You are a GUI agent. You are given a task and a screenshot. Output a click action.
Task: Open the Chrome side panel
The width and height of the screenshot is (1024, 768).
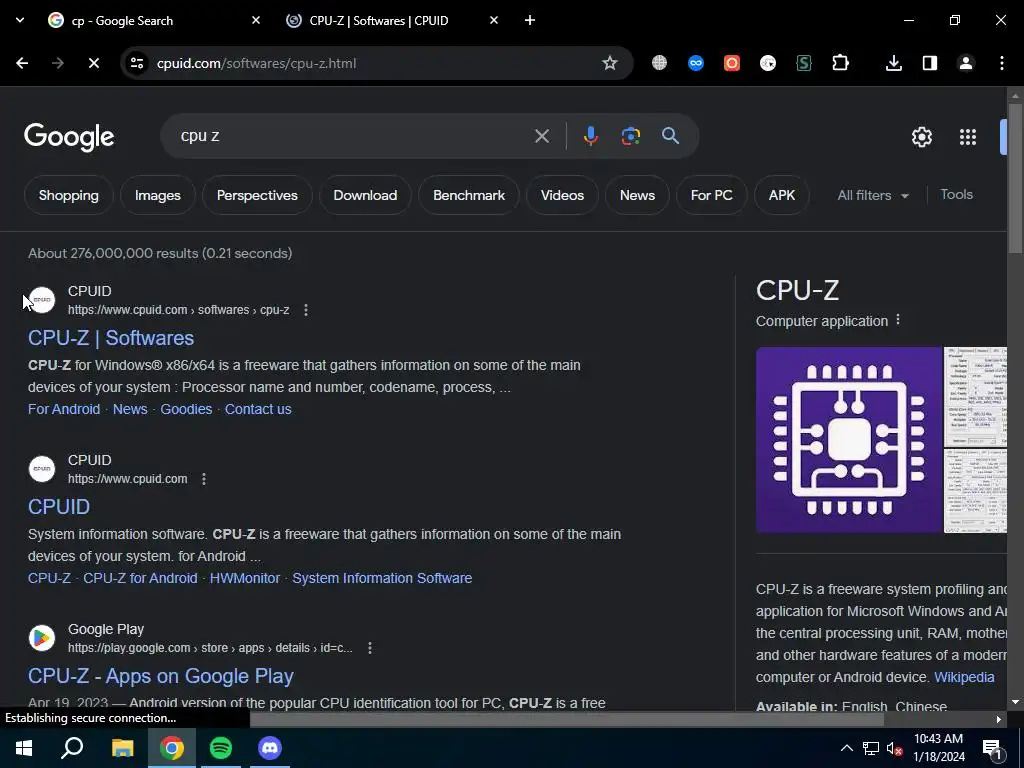click(x=929, y=63)
